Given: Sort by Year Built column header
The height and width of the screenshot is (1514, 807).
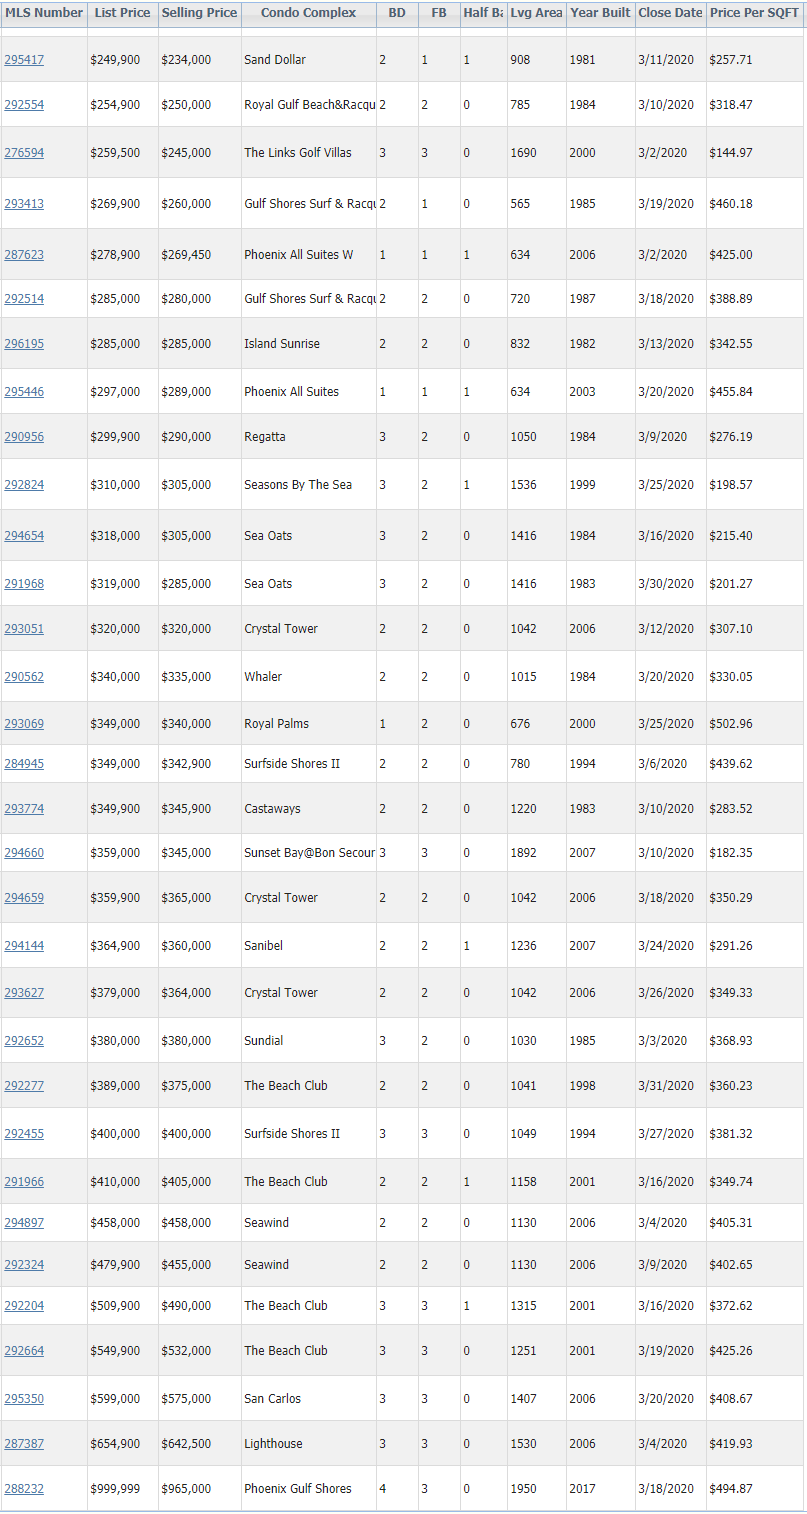Looking at the screenshot, I should click(601, 13).
